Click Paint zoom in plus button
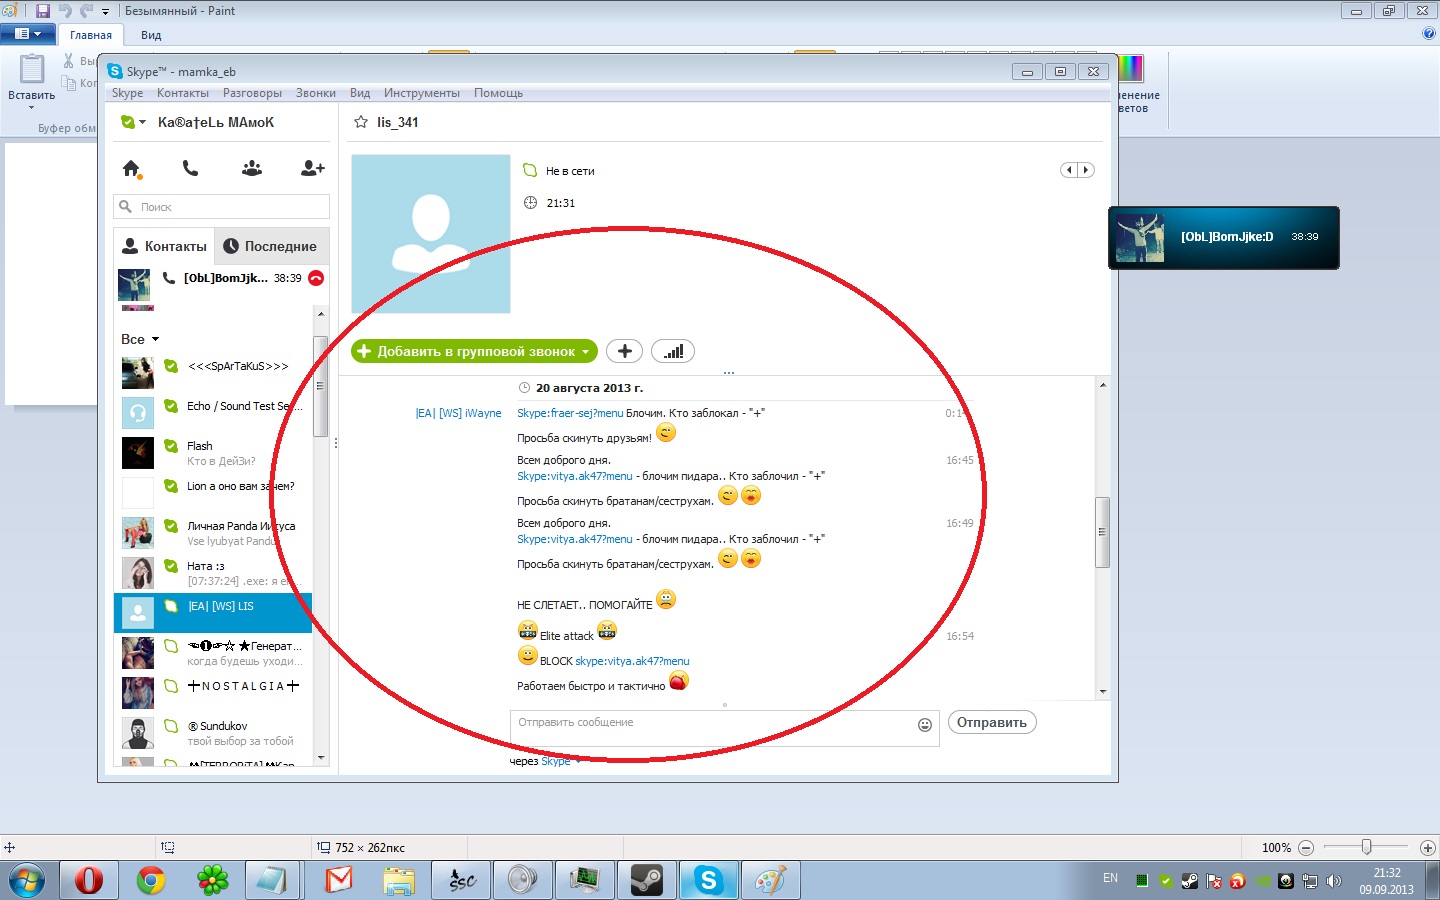The width and height of the screenshot is (1440, 900). [x=1428, y=847]
